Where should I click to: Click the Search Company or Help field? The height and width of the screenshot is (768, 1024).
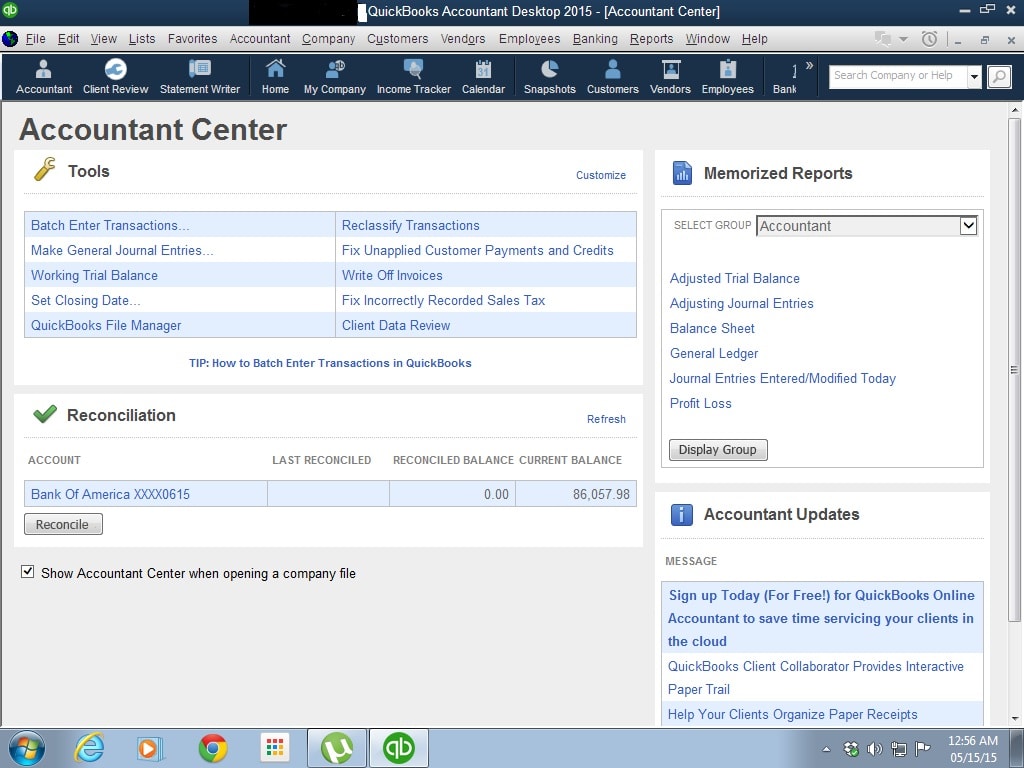pos(898,76)
